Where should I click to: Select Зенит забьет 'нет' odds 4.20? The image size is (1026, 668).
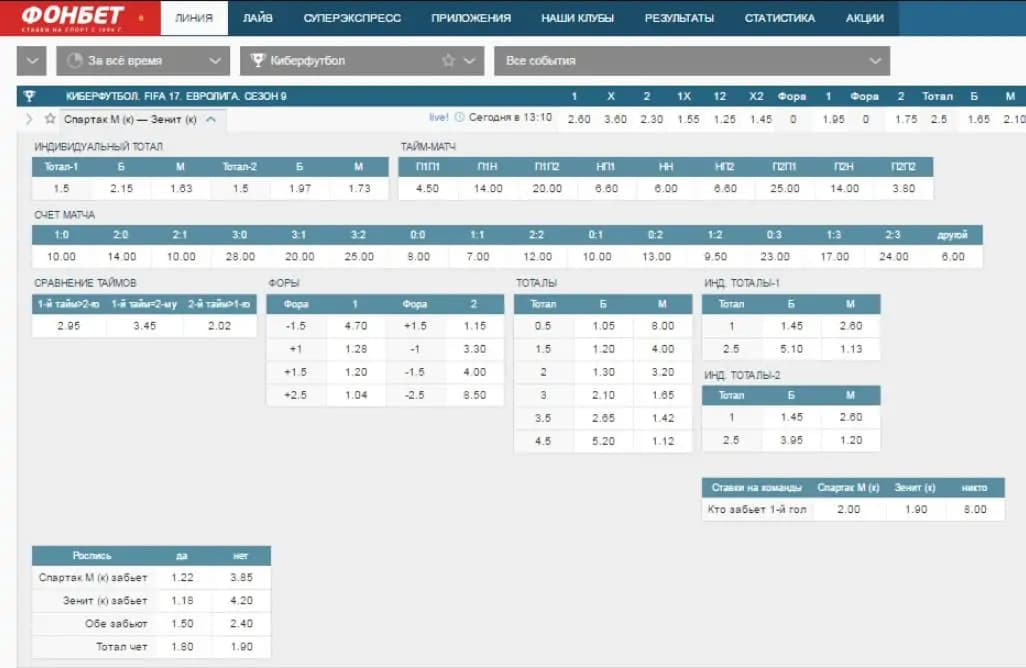coord(241,601)
